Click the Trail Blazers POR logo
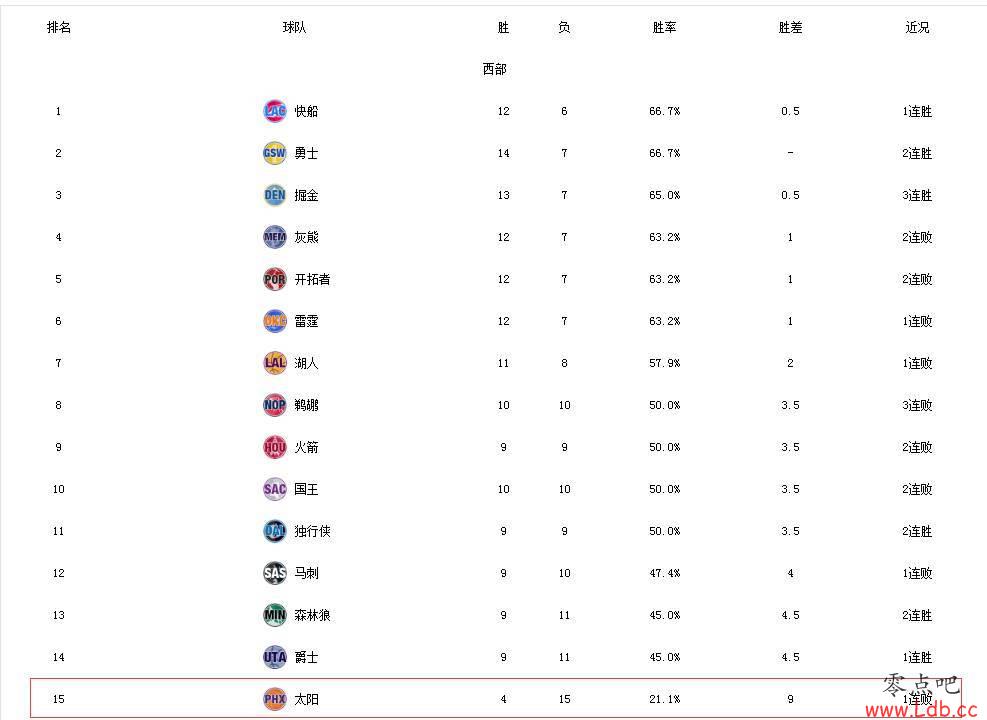This screenshot has width=987, height=720. [274, 279]
